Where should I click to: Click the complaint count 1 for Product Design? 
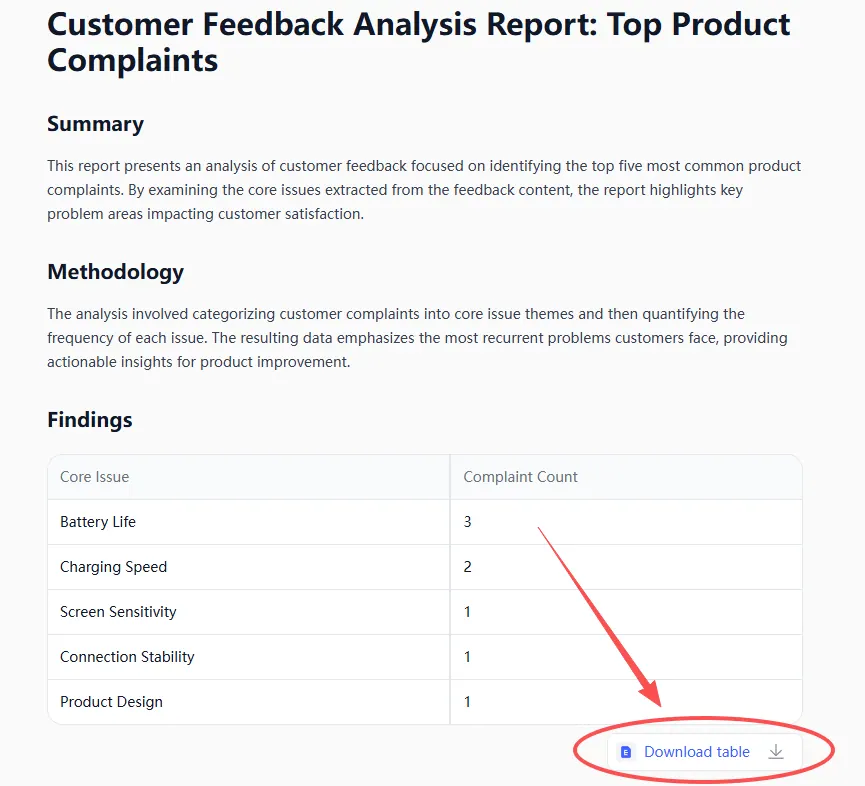click(467, 701)
